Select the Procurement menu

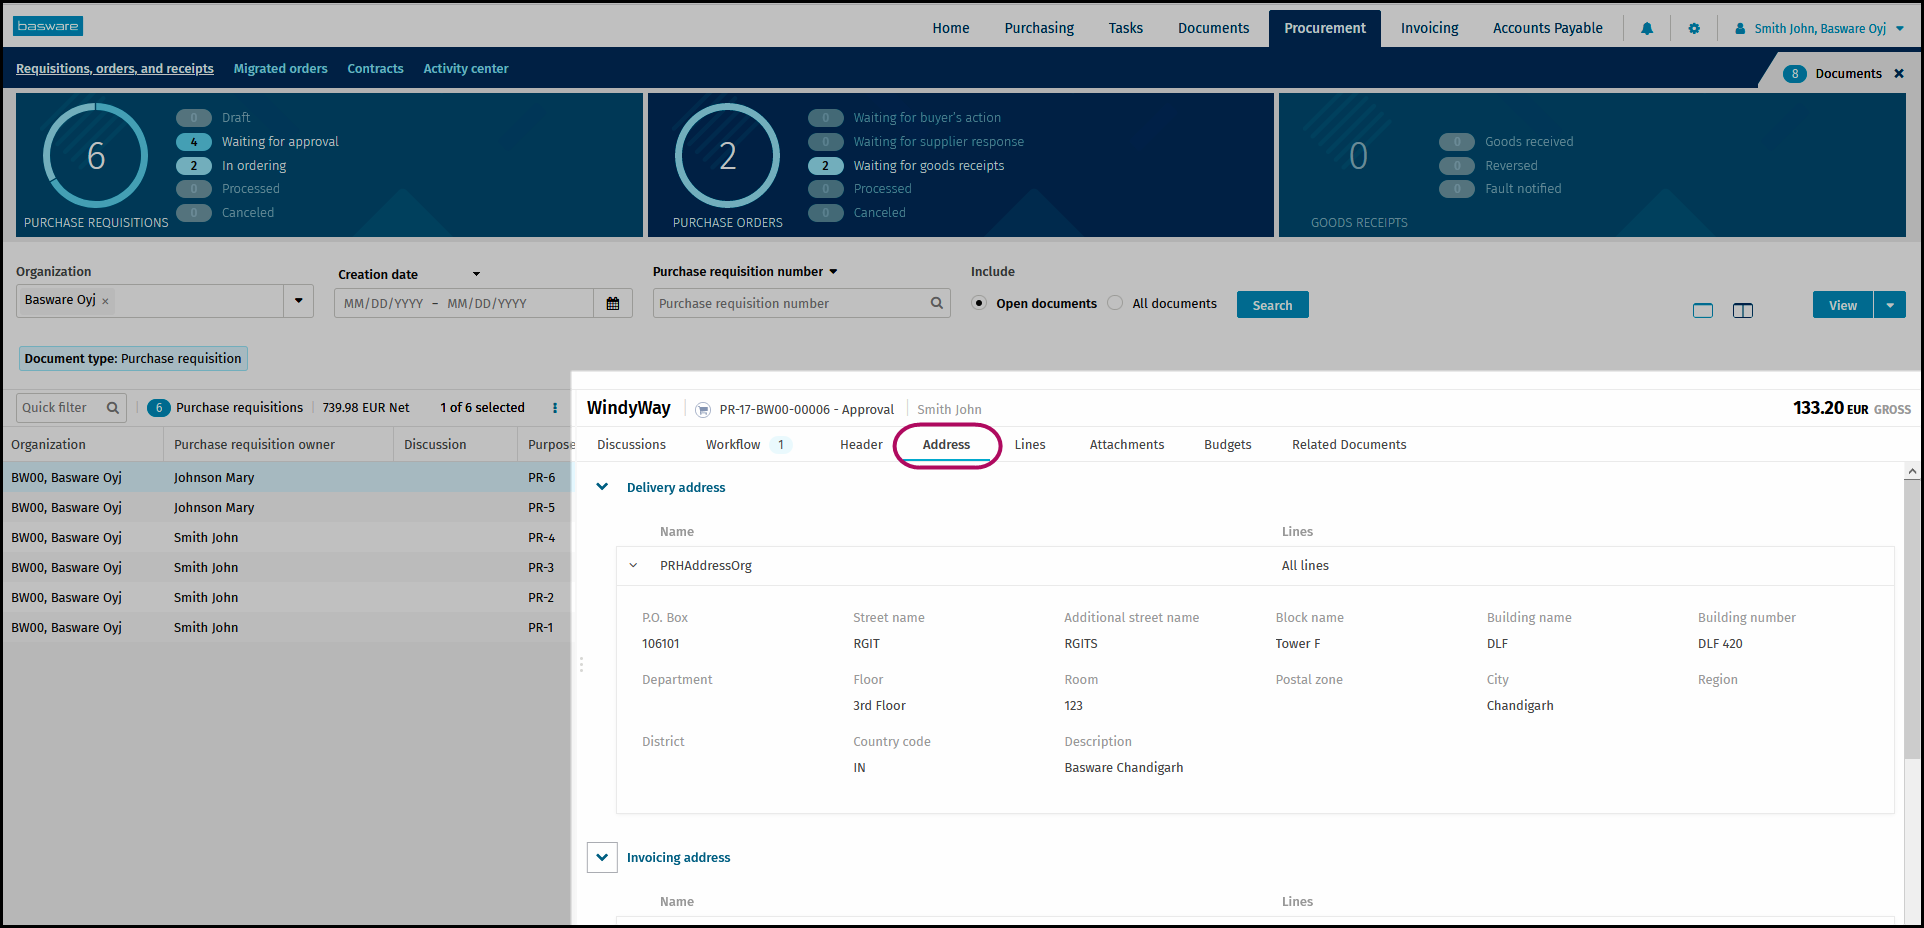[x=1325, y=28]
